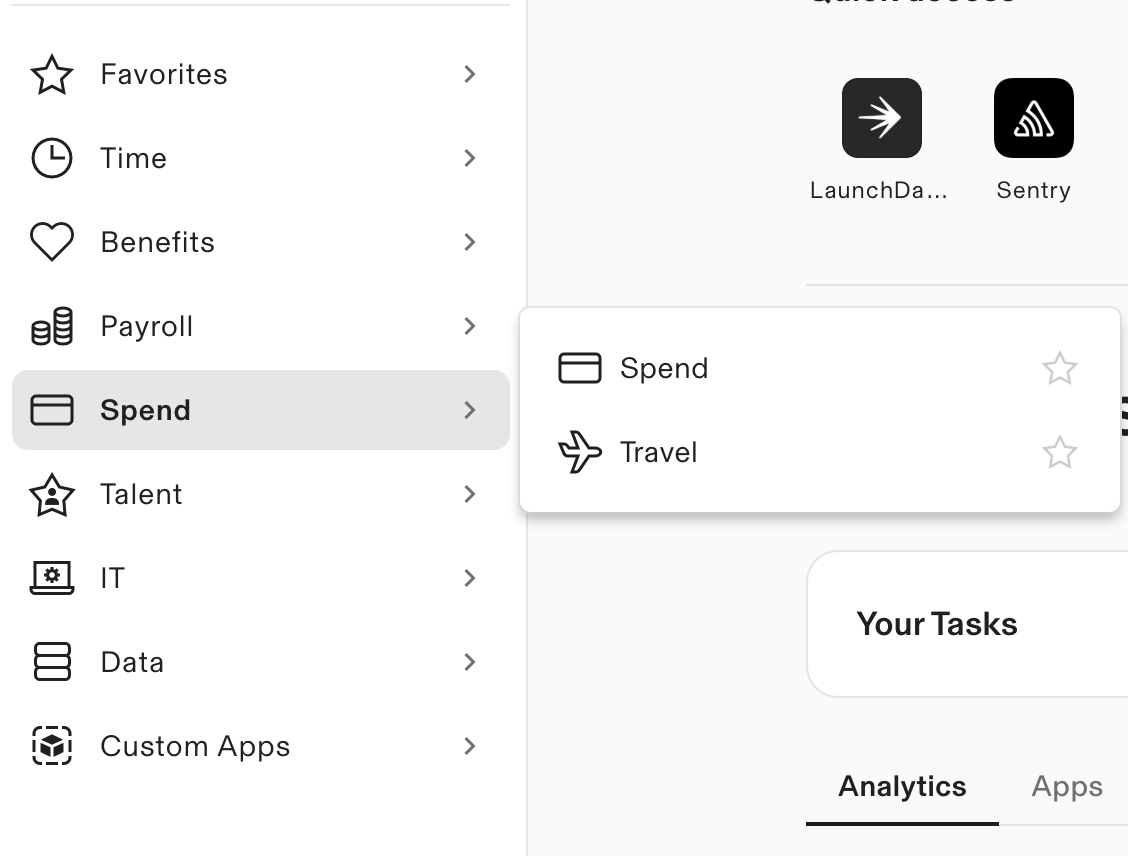Select Travel in the Spend flyout menu
Screen dimensions: 1128x856
(658, 453)
